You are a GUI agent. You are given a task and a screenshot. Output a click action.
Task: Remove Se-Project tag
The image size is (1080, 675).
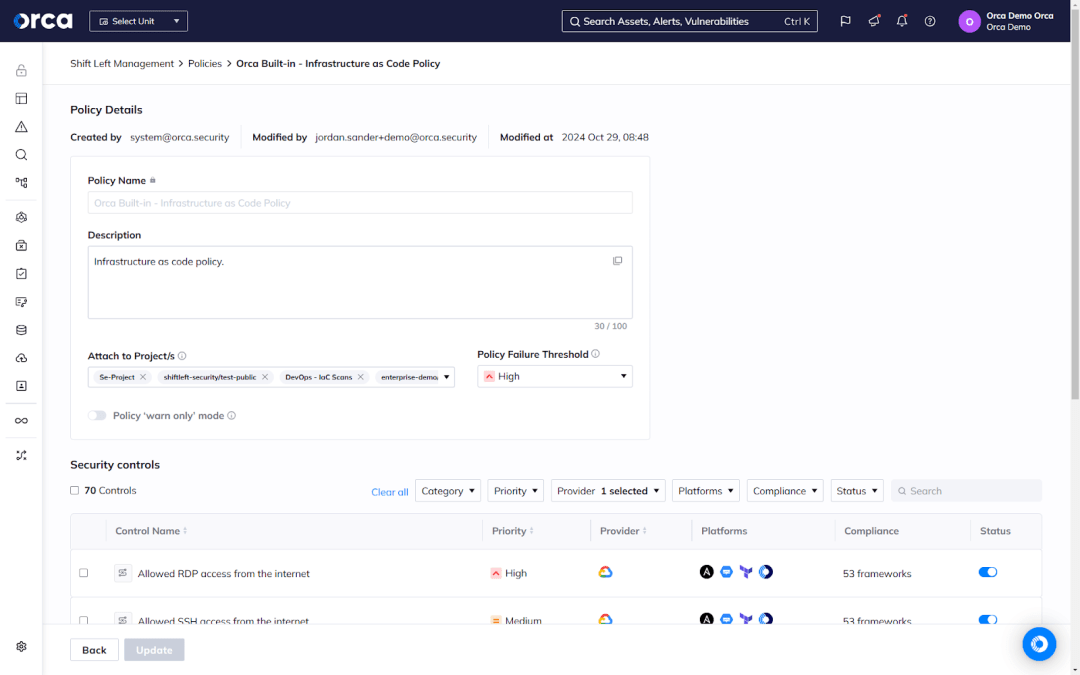[143, 377]
